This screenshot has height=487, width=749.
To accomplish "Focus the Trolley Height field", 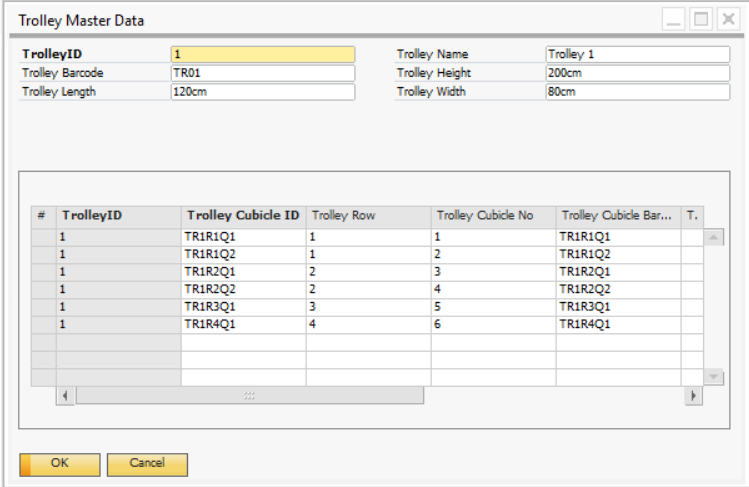I will click(x=637, y=73).
